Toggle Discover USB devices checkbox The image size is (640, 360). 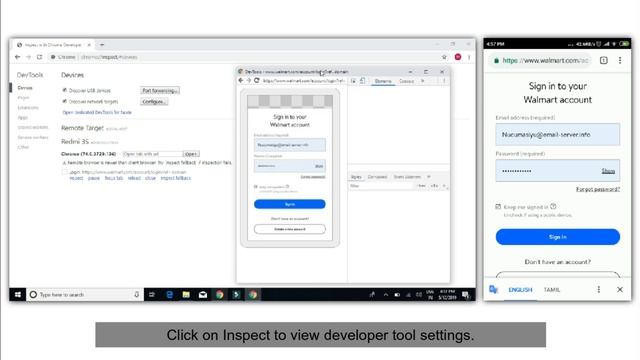[64, 90]
